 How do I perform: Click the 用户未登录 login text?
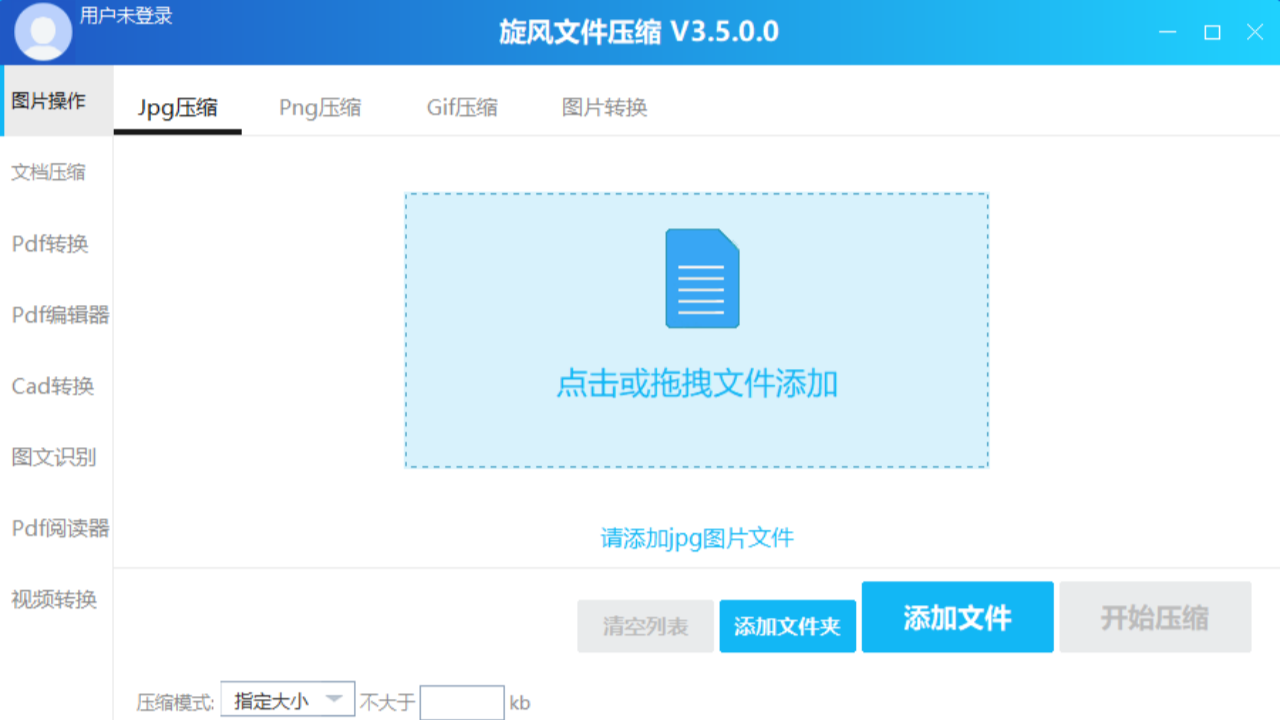126,16
